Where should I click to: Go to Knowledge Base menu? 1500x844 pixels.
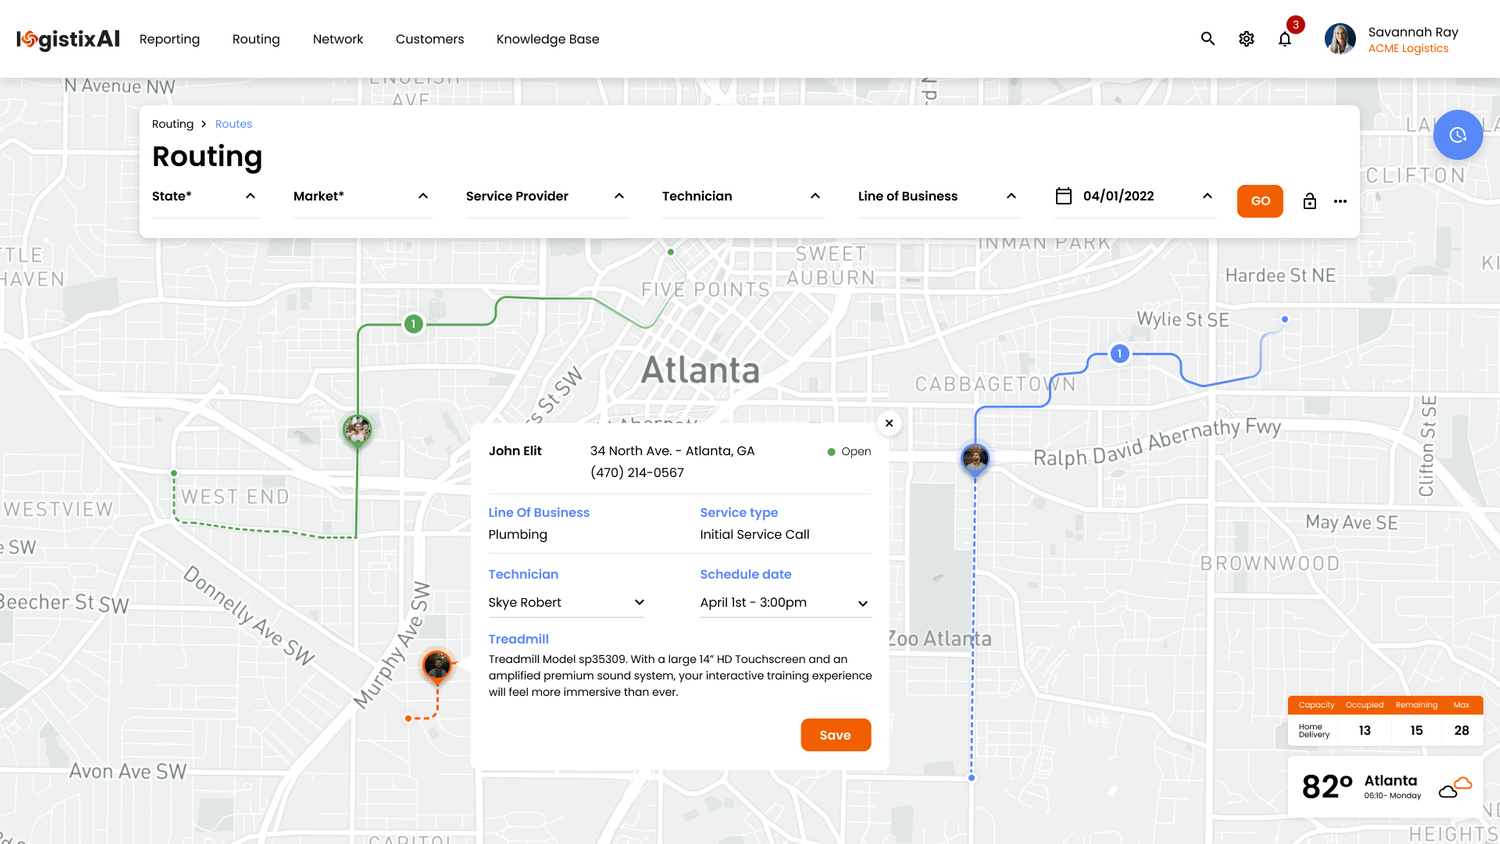[547, 39]
